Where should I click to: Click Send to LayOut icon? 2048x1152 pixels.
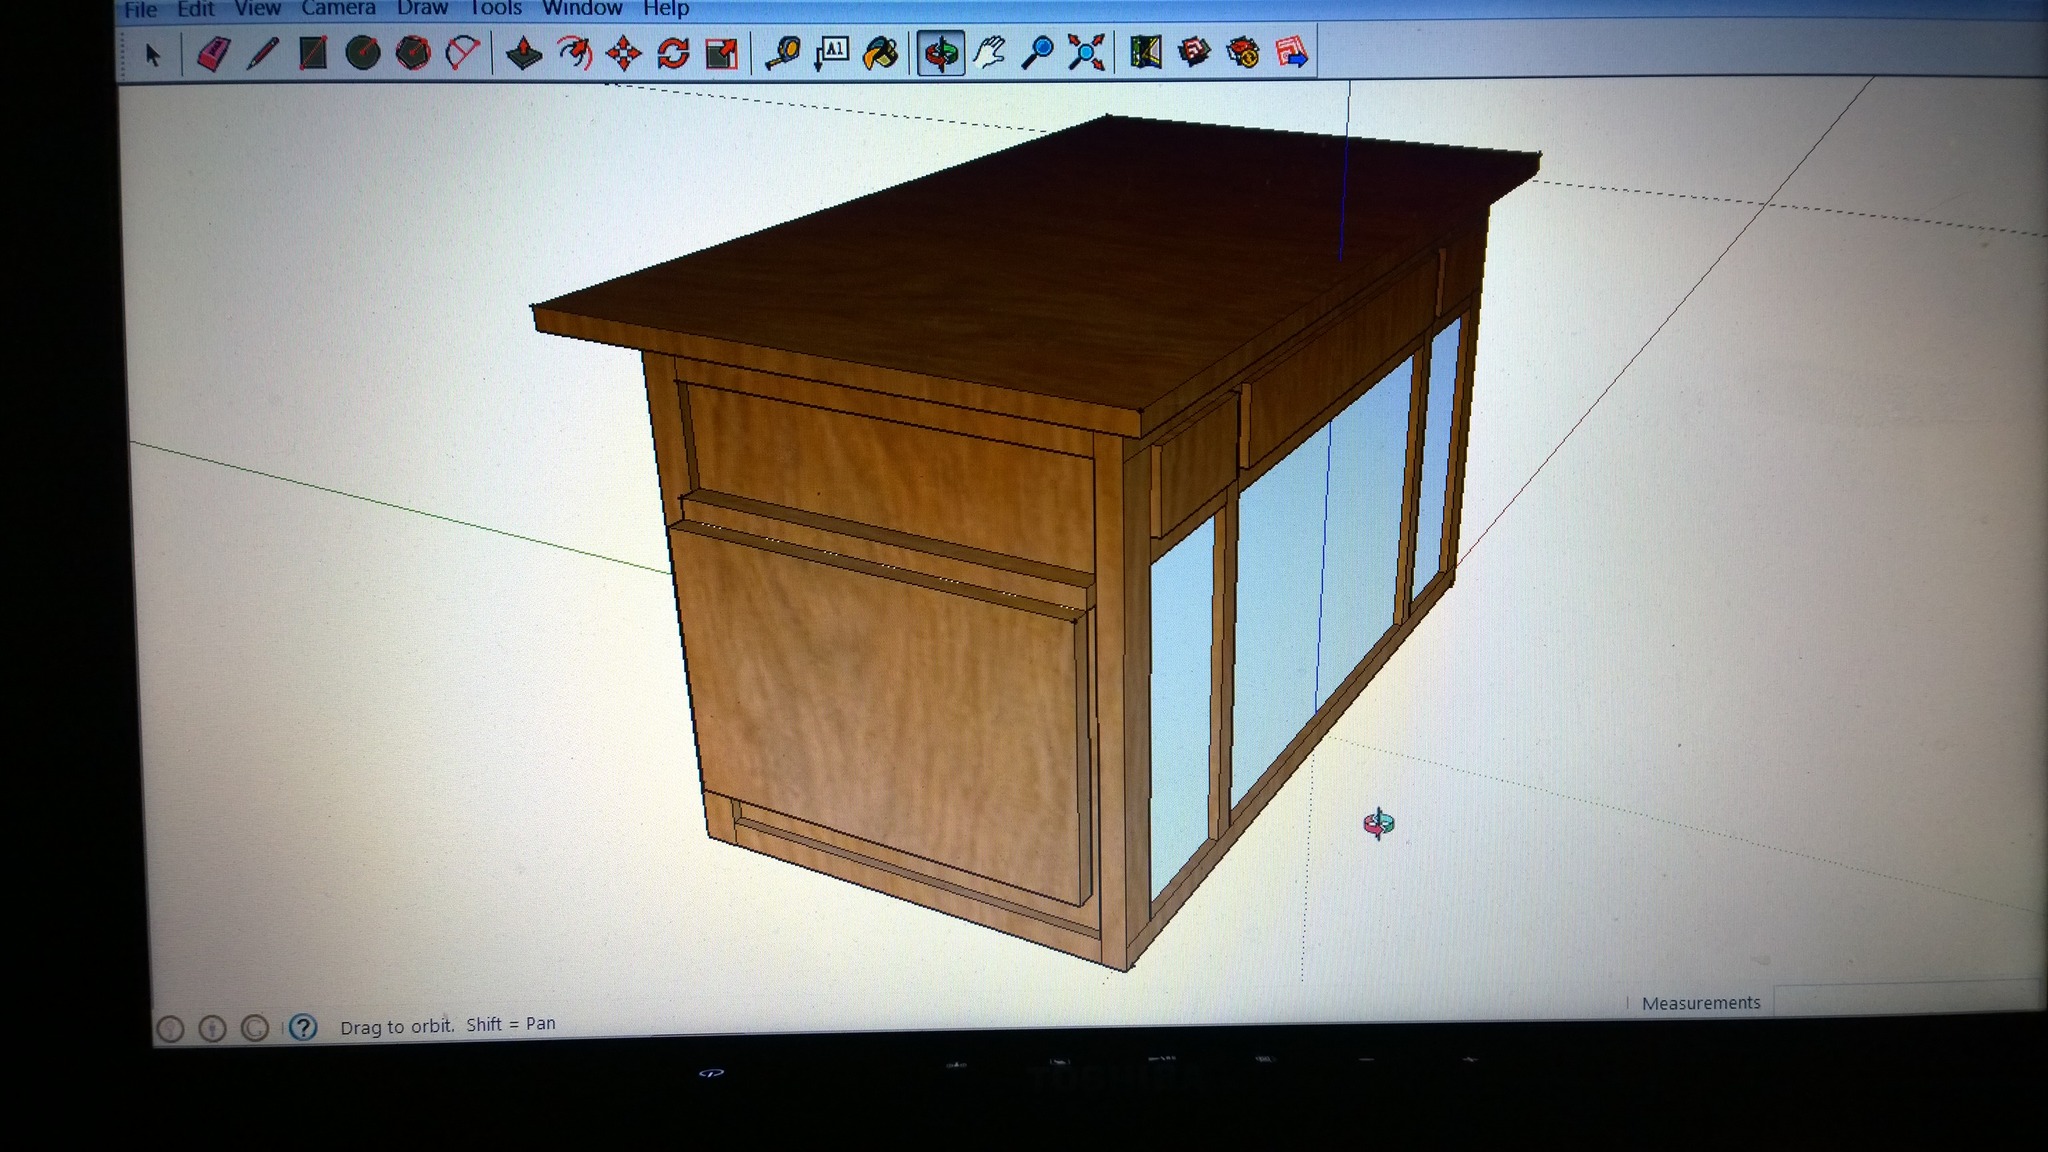click(1292, 53)
